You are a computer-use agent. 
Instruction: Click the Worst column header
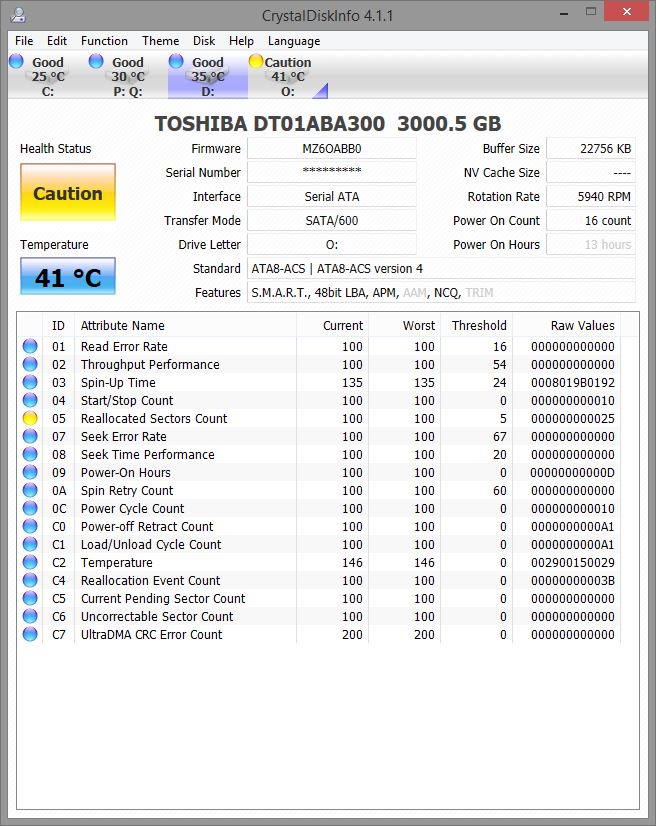tap(404, 326)
